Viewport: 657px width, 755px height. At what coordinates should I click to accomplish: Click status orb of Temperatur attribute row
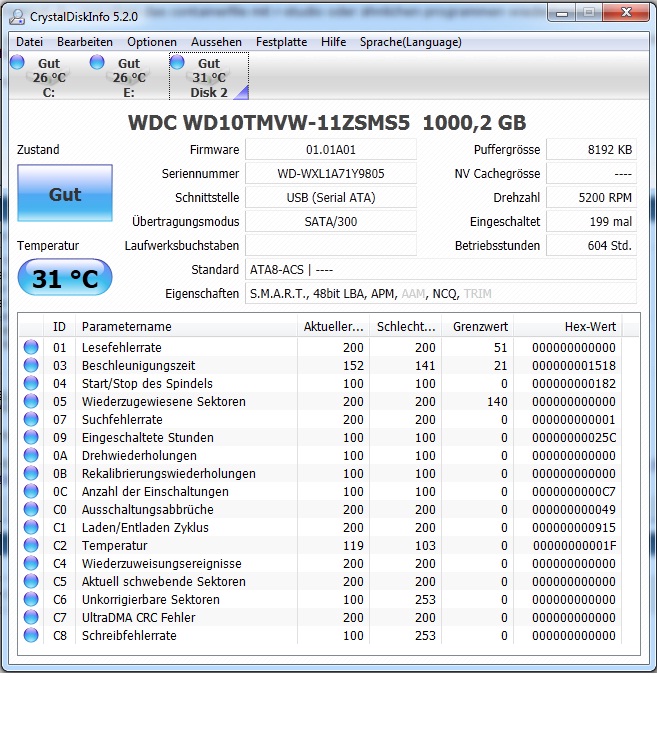point(31,545)
